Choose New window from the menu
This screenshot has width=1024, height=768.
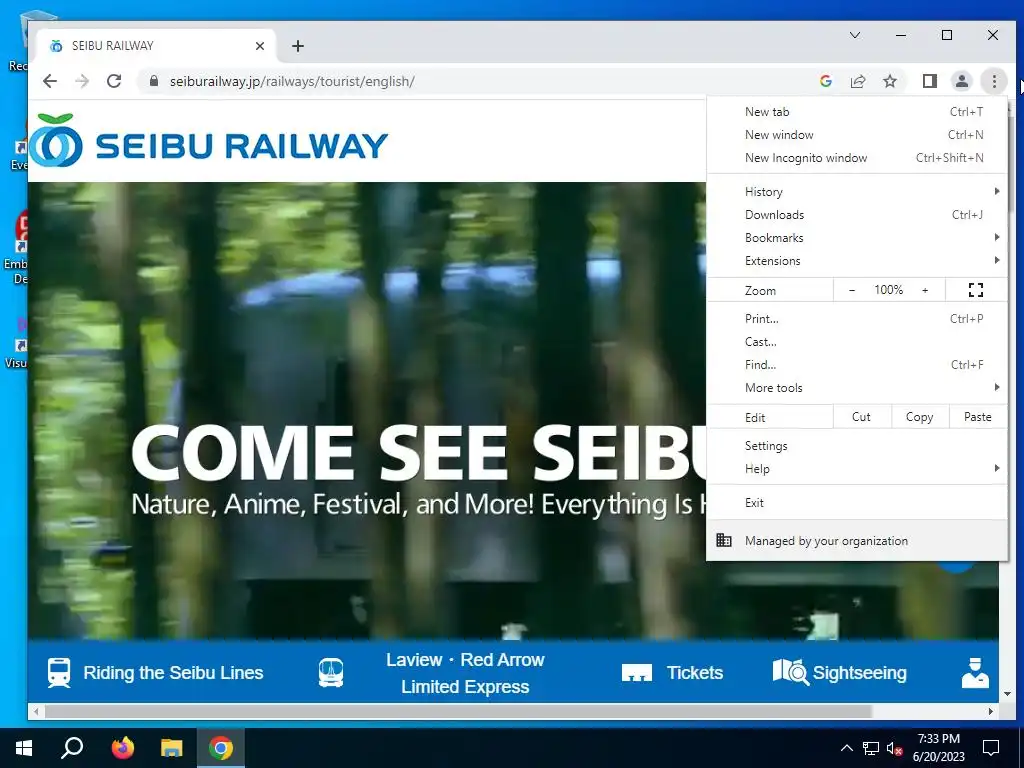pos(857,135)
